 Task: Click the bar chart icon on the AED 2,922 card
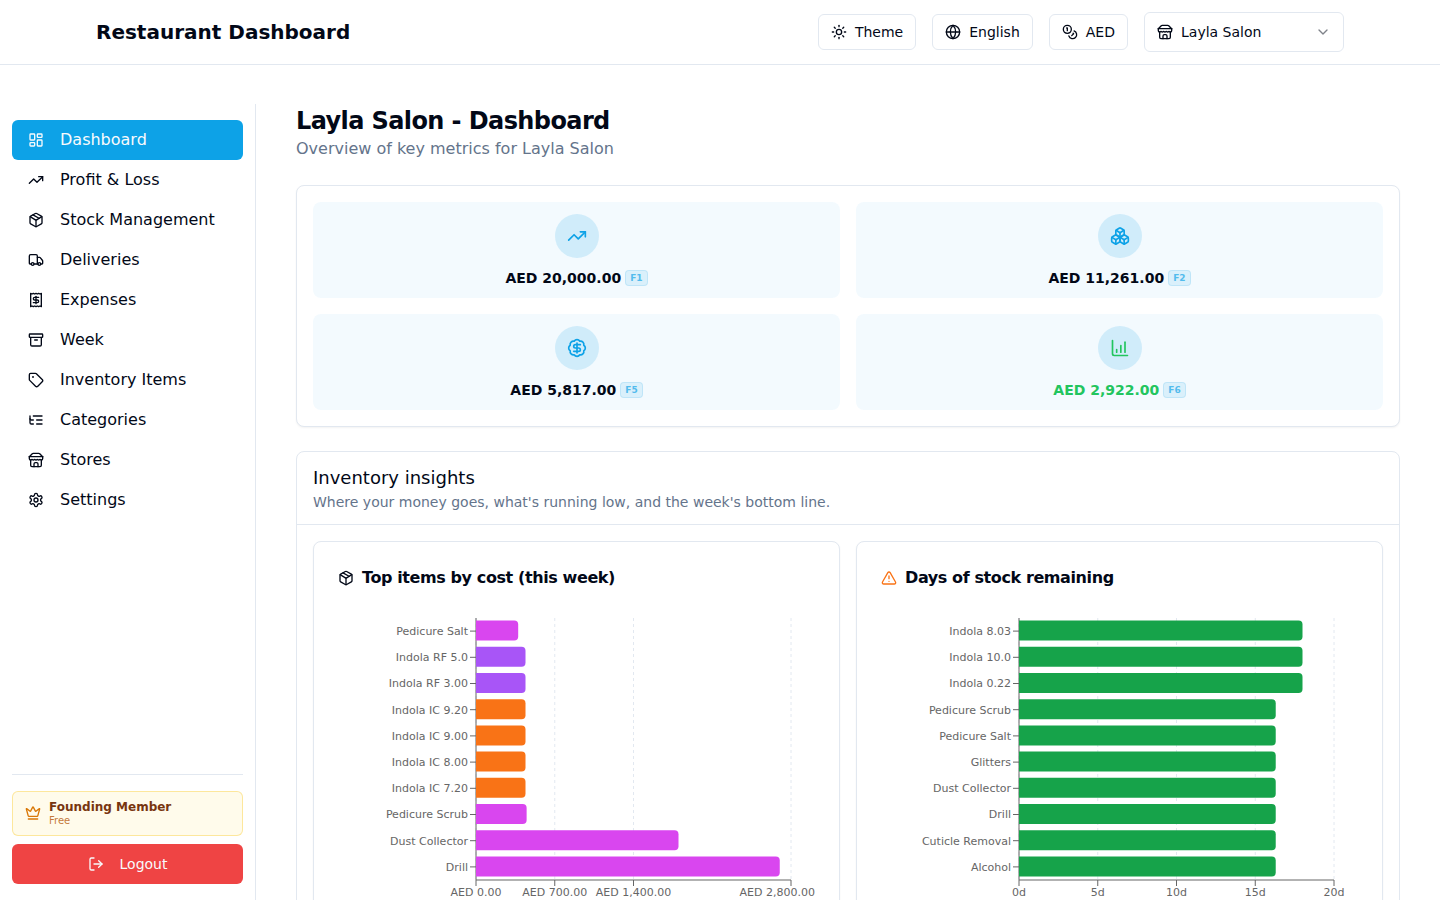[1119, 348]
